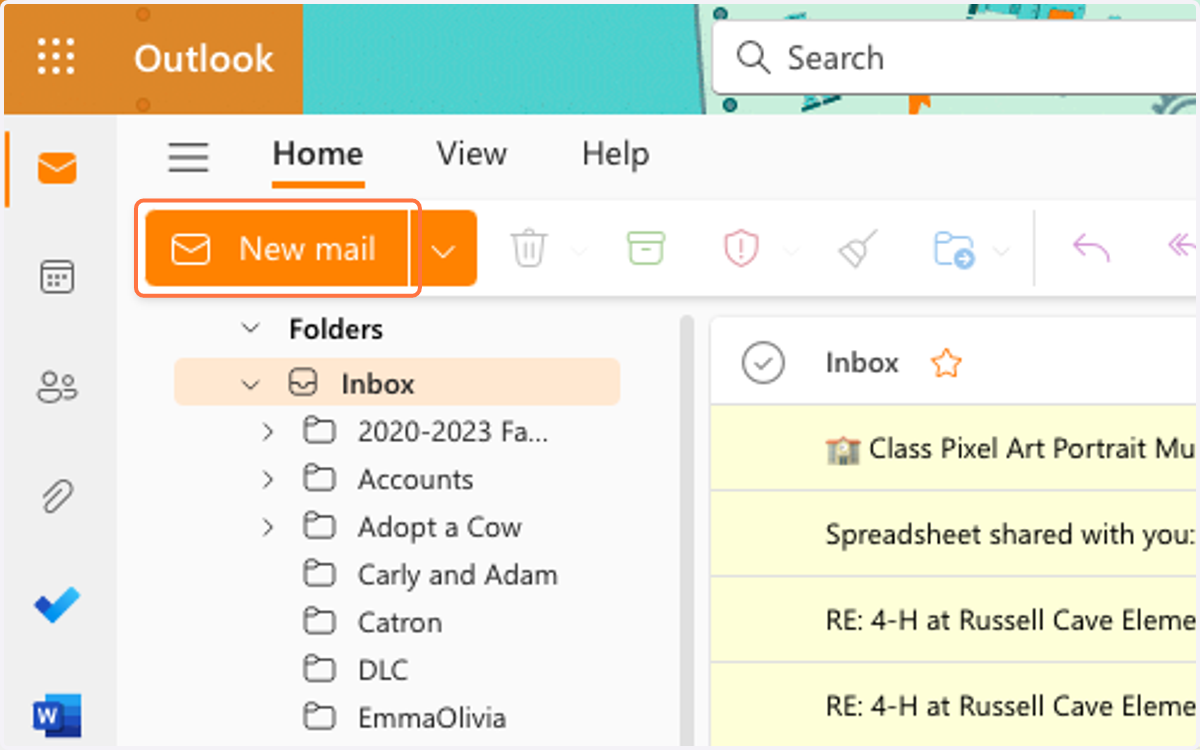
Task: Open Calendar from the left rail
Action: 57,277
